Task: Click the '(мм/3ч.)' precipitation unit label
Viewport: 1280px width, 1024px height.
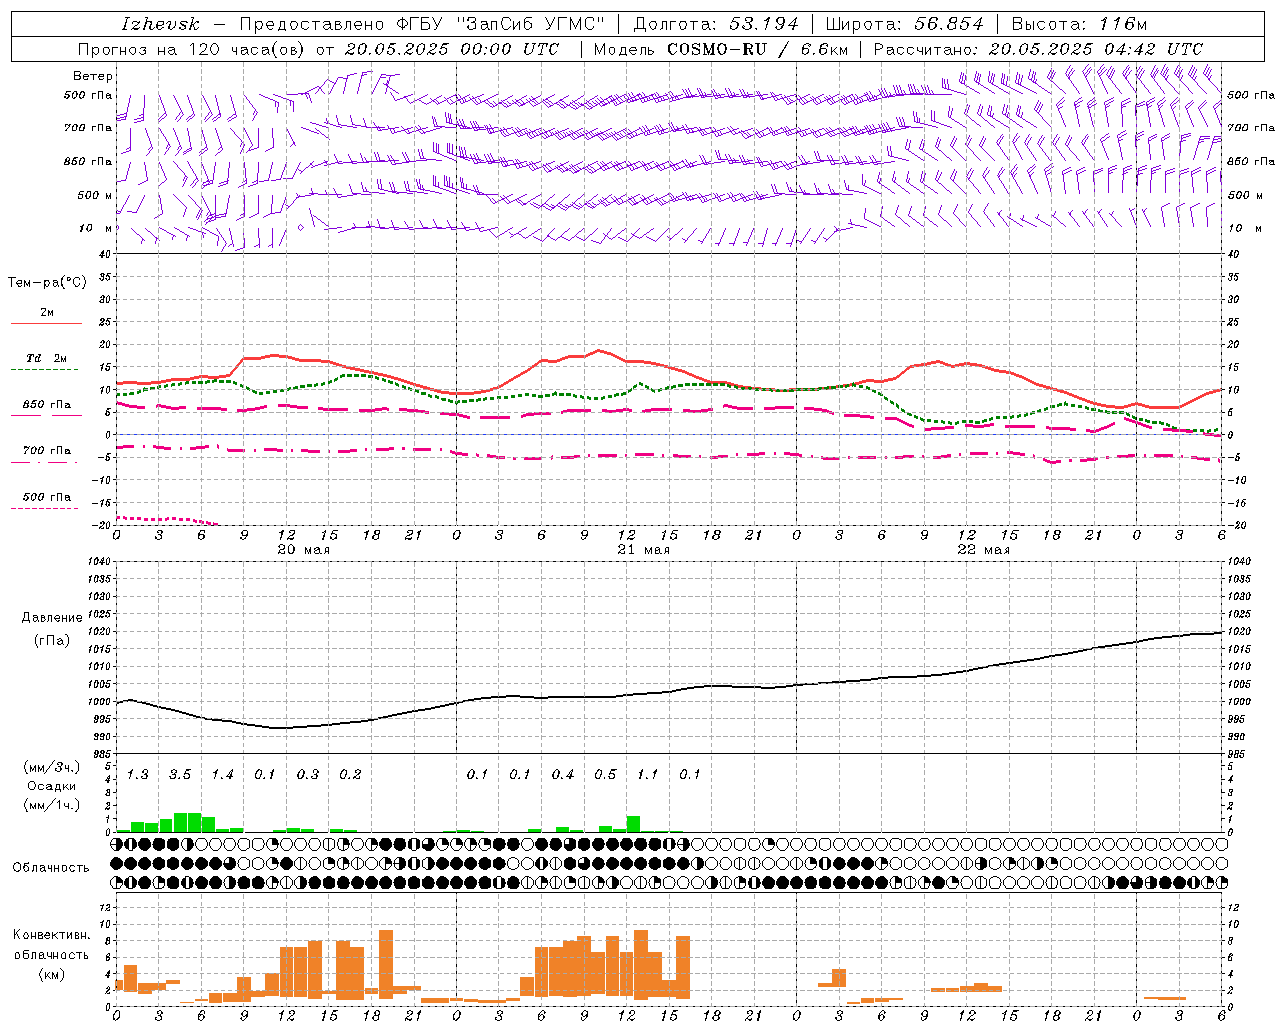Action: (x=52, y=767)
